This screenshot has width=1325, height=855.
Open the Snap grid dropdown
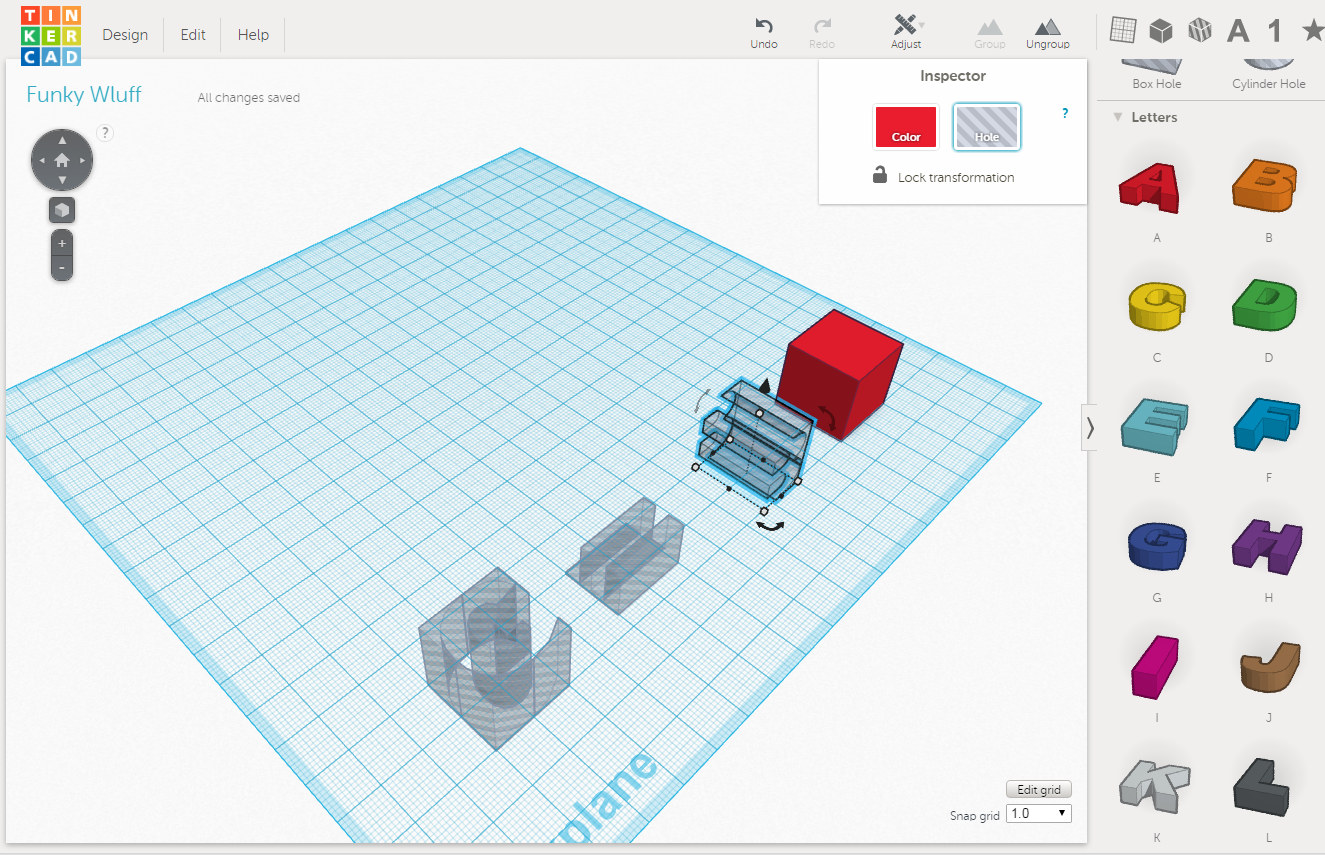[1038, 814]
